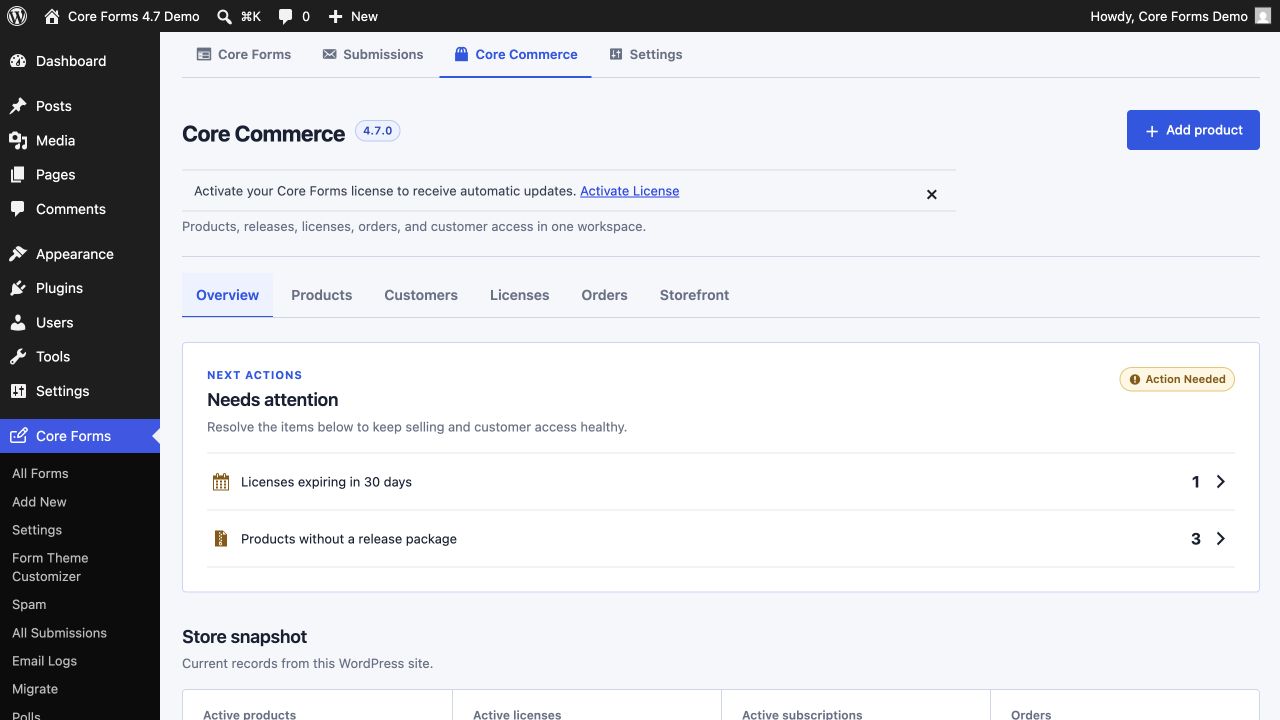This screenshot has height=720, width=1280.
Task: Click the Pages icon in sidebar
Action: (x=18, y=175)
